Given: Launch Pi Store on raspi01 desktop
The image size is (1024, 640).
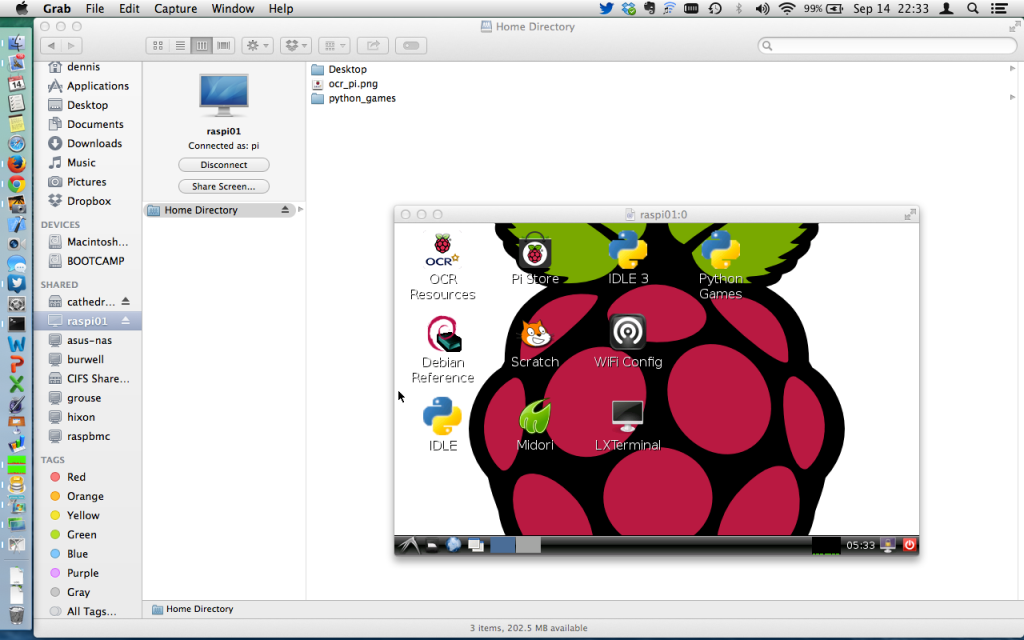Looking at the screenshot, I should 535,259.
